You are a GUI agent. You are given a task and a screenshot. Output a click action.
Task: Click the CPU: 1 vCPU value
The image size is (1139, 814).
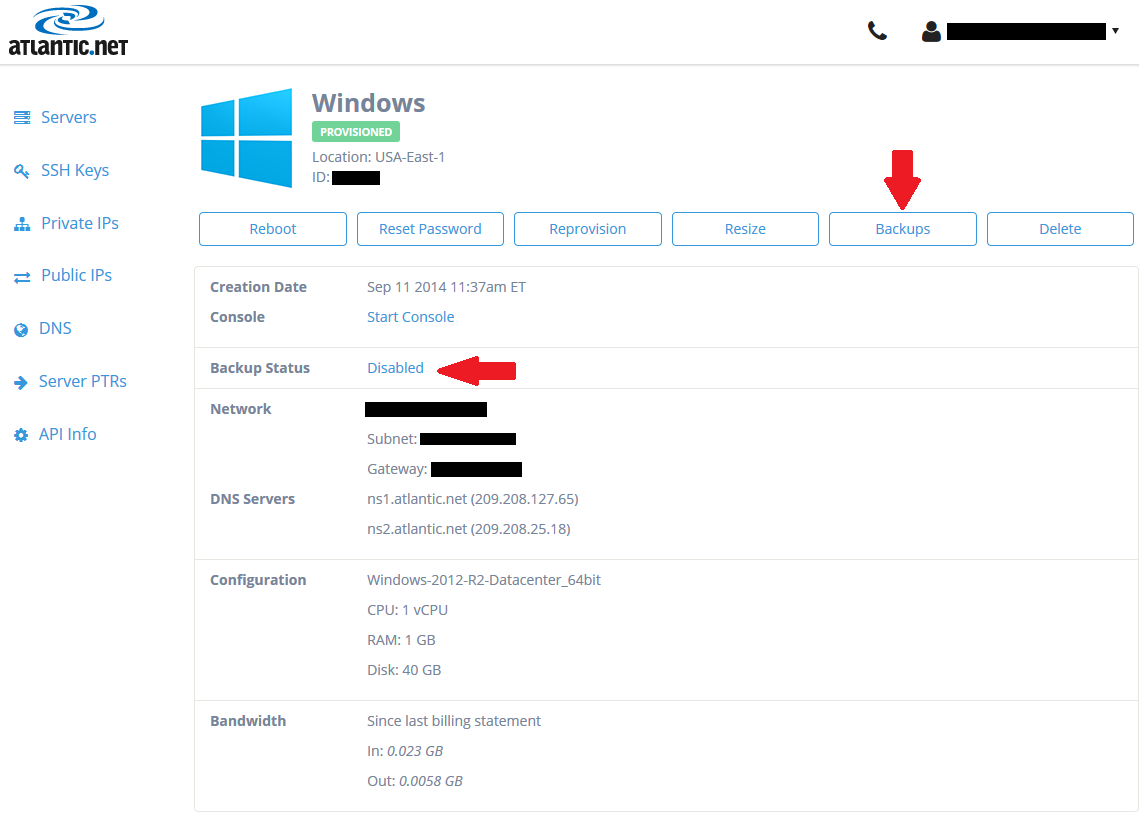(x=408, y=611)
